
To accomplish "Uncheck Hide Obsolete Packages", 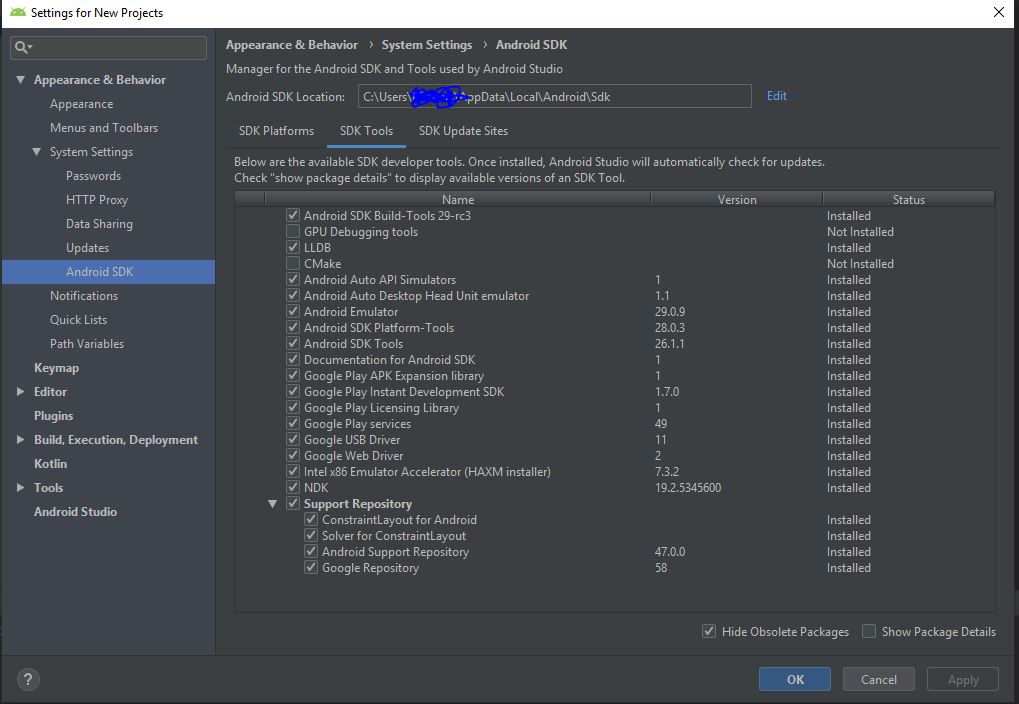I will (x=709, y=631).
